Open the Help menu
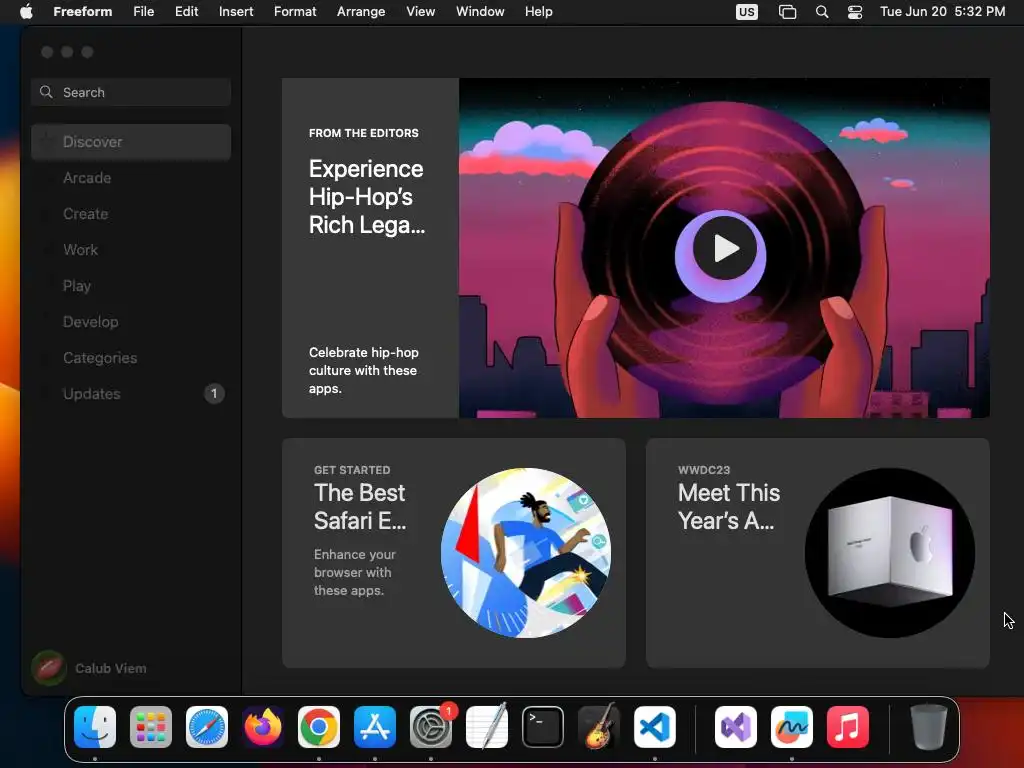The image size is (1024, 768). (539, 12)
